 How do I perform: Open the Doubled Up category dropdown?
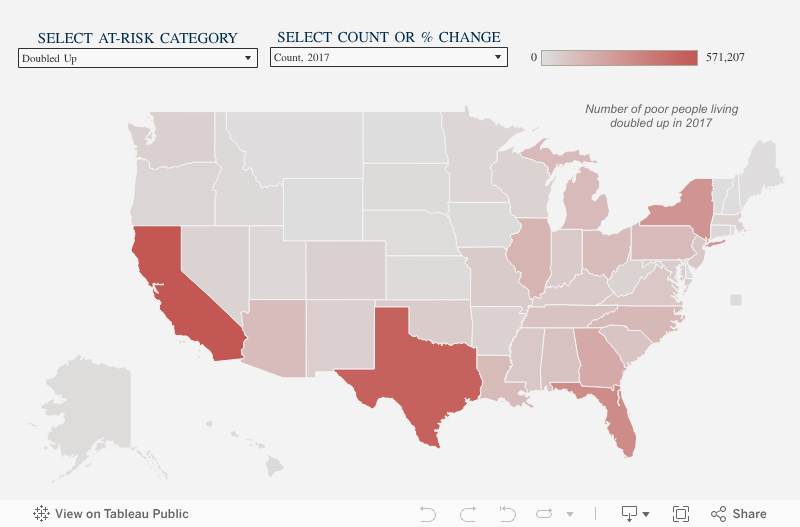(138, 58)
